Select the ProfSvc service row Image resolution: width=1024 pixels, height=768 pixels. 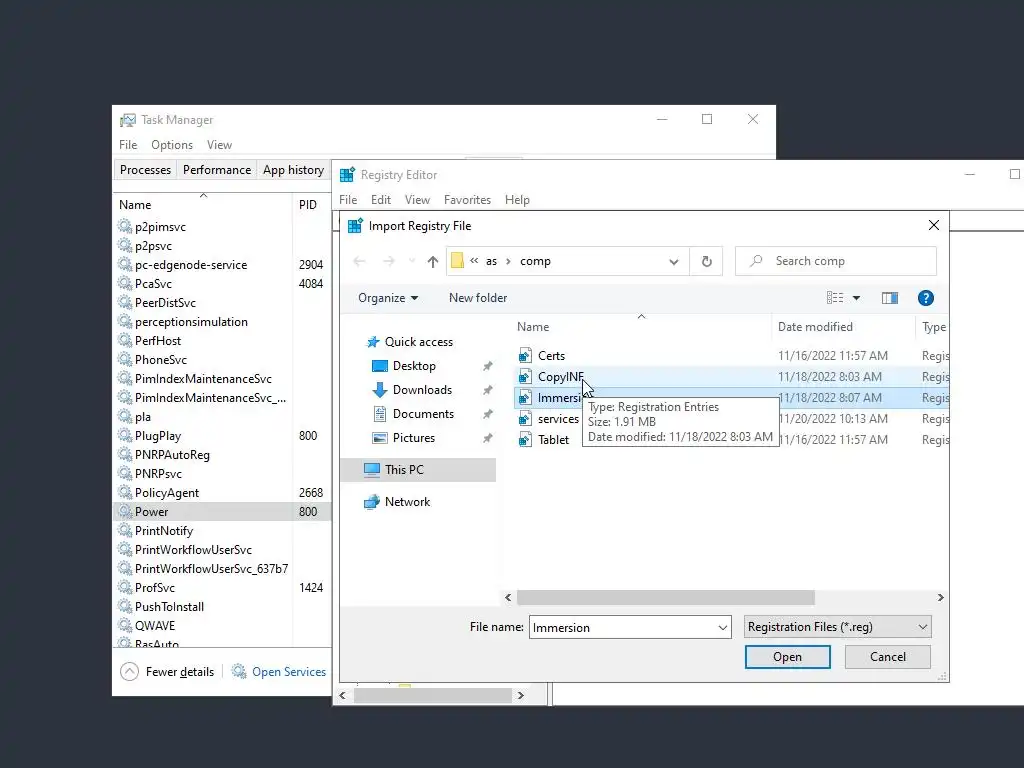(222, 588)
